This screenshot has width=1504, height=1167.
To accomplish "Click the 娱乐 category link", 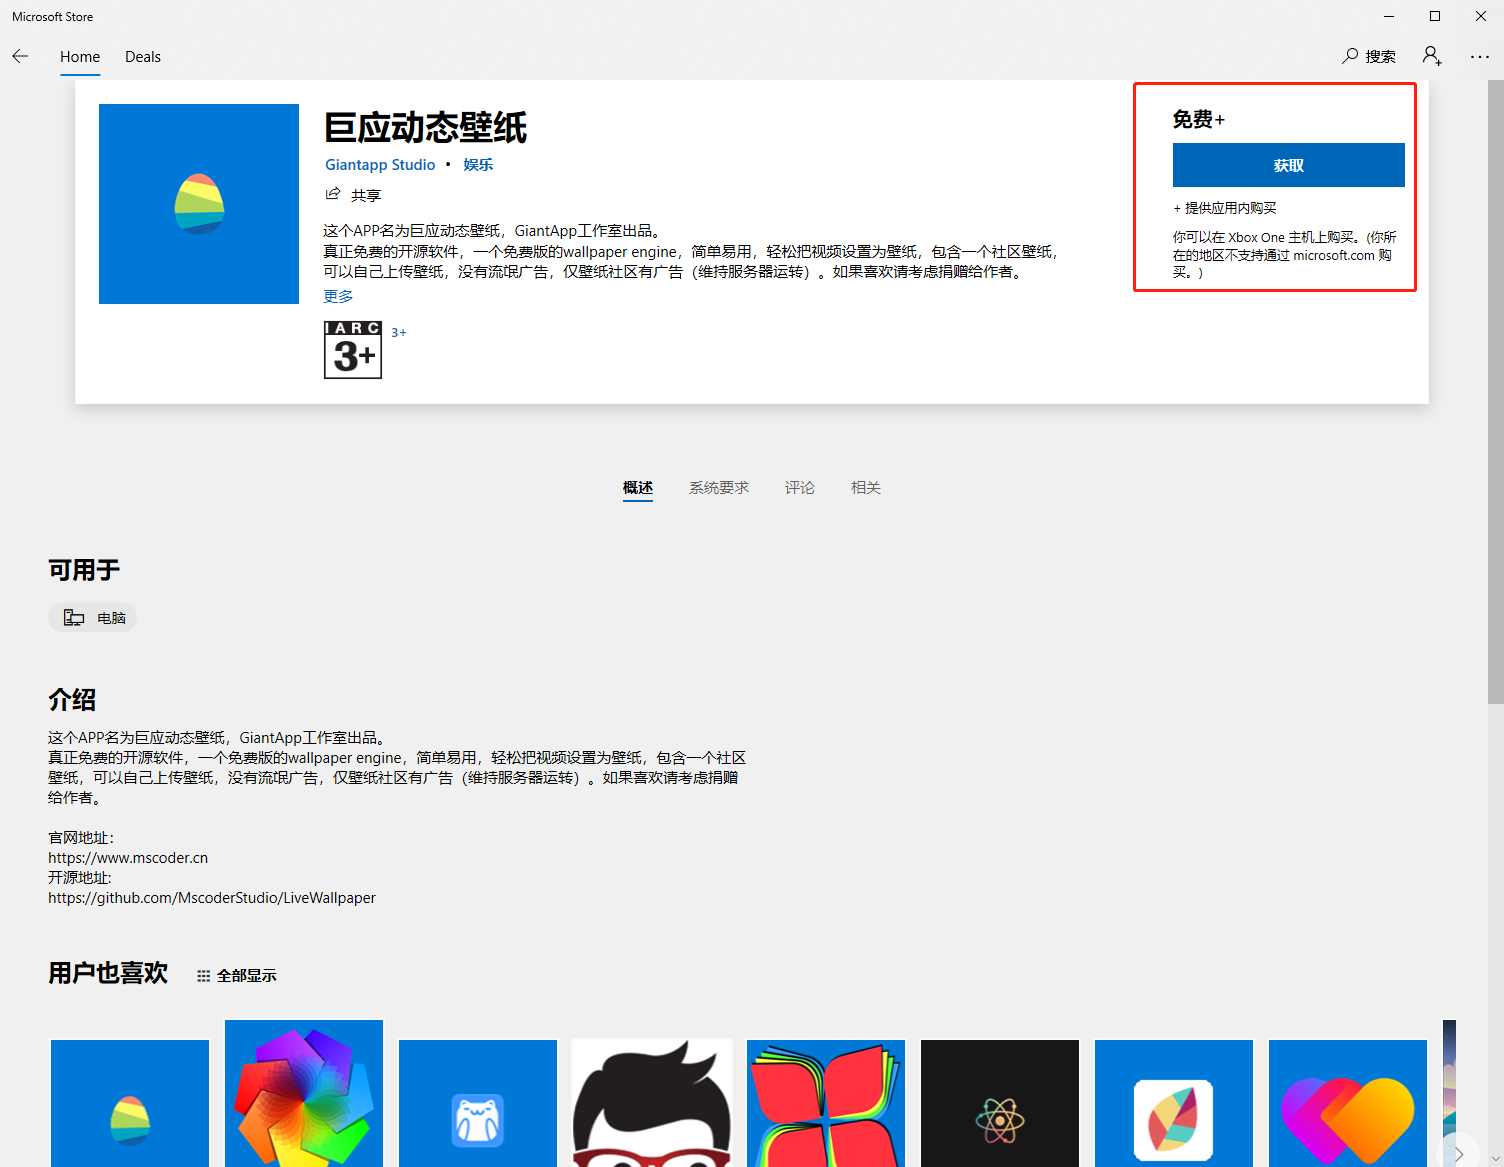I will click(477, 164).
